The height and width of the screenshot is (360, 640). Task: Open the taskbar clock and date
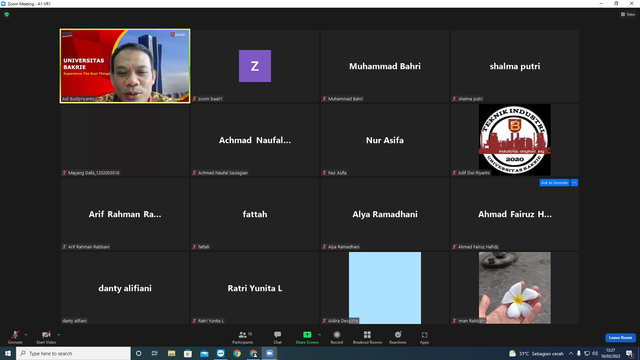pyautogui.click(x=610, y=353)
